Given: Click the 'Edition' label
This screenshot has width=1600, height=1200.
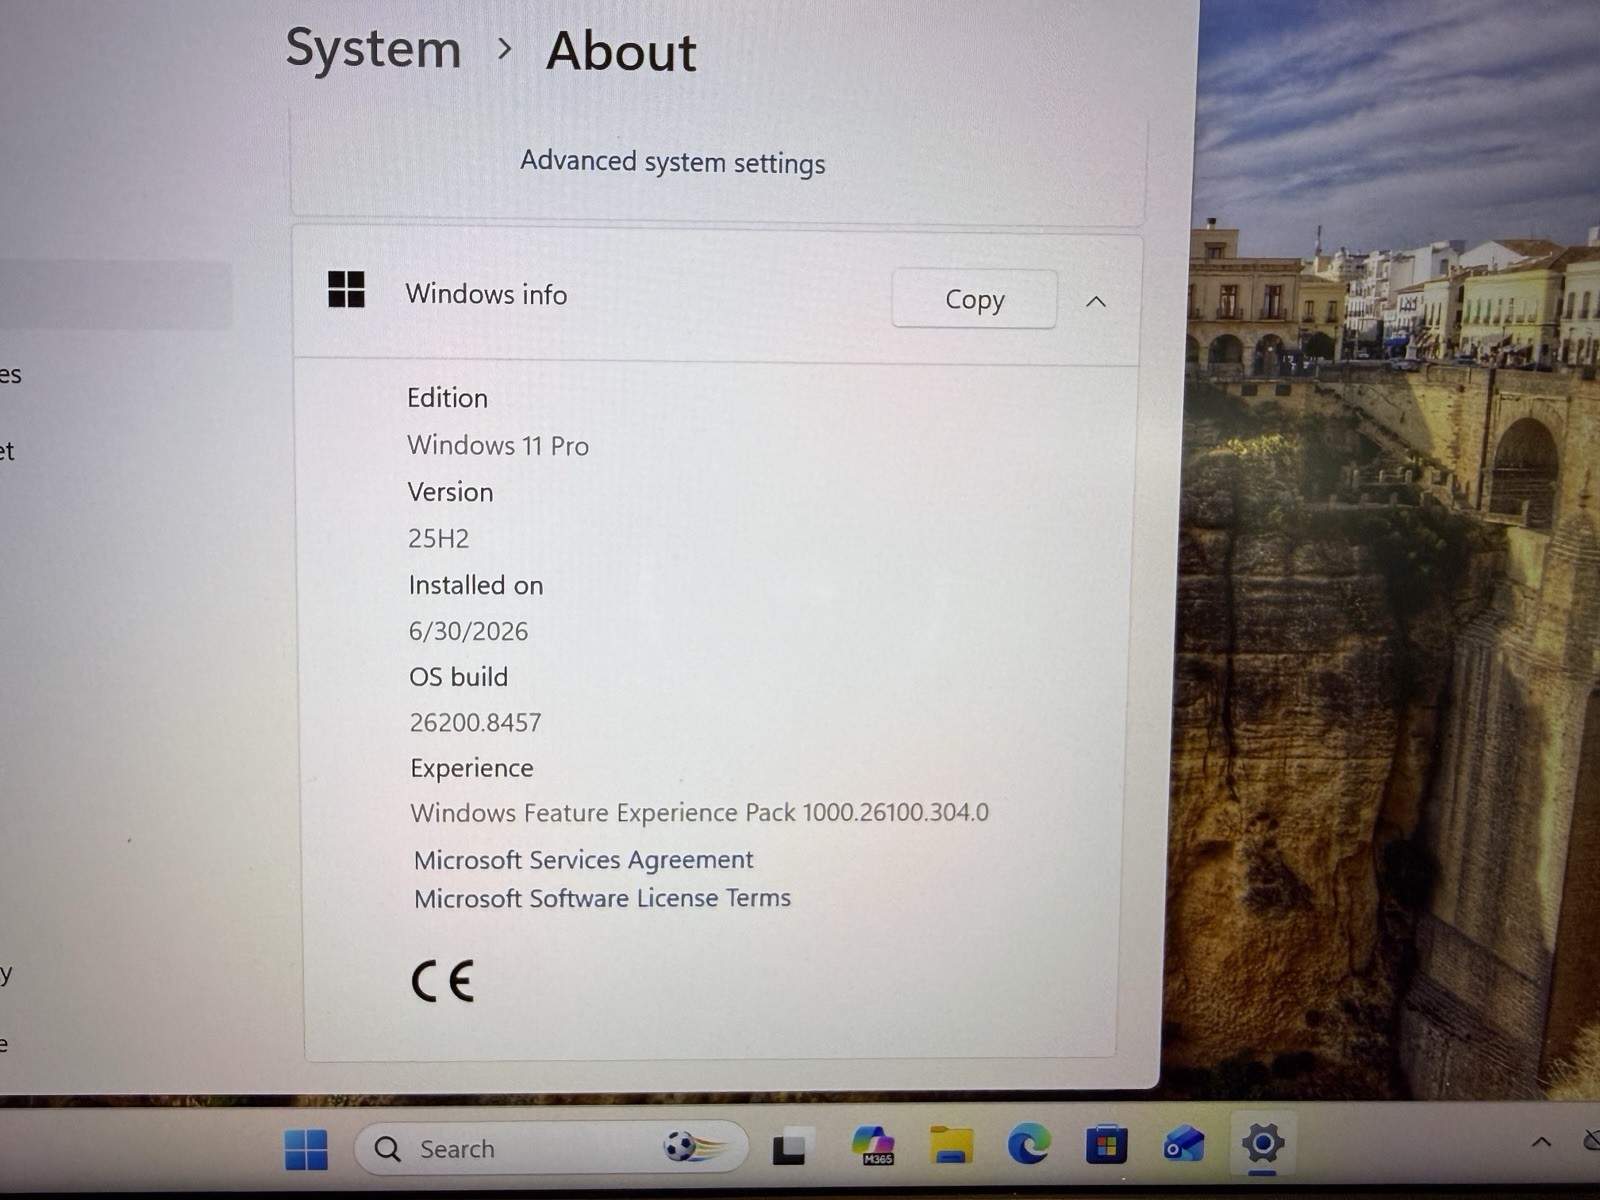Looking at the screenshot, I should coord(447,398).
